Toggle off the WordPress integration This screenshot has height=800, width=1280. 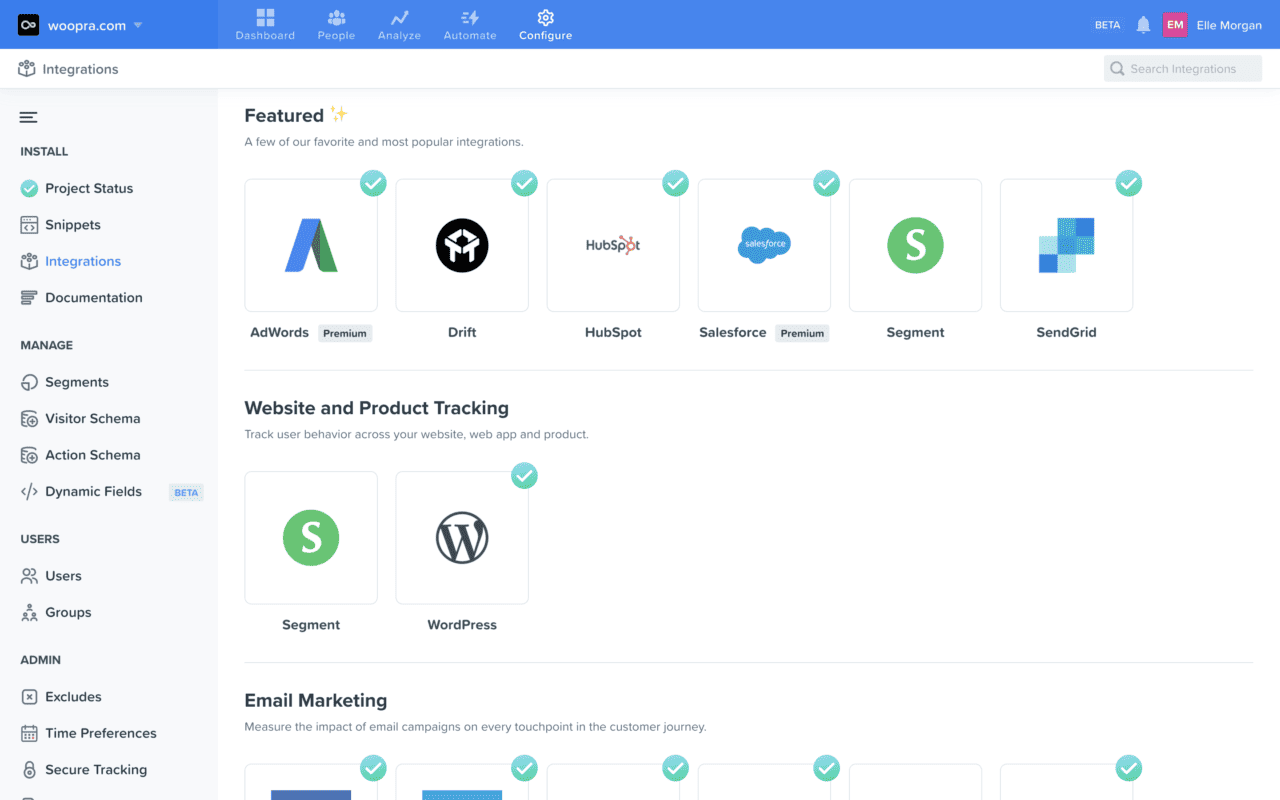[x=524, y=476]
